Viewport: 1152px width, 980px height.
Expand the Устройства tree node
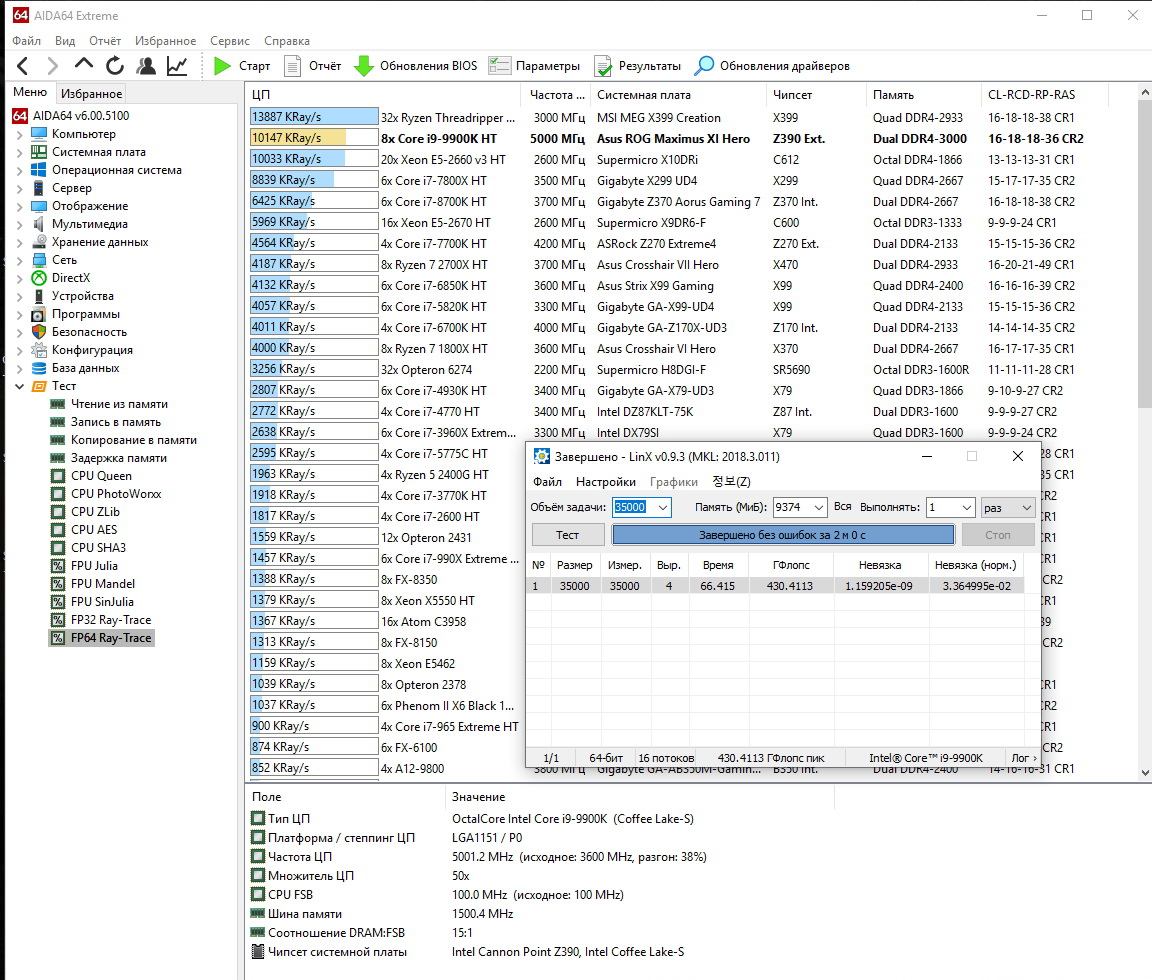20,296
